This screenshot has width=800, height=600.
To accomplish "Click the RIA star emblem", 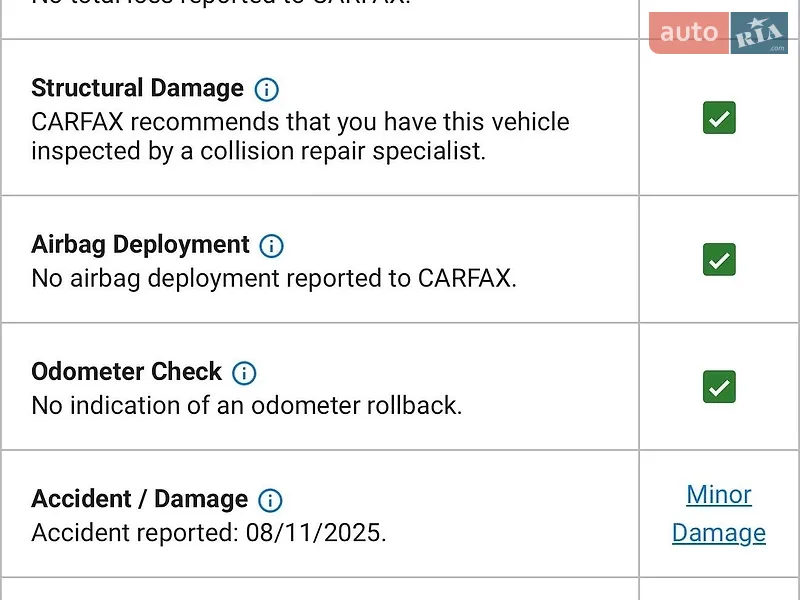I will [759, 33].
